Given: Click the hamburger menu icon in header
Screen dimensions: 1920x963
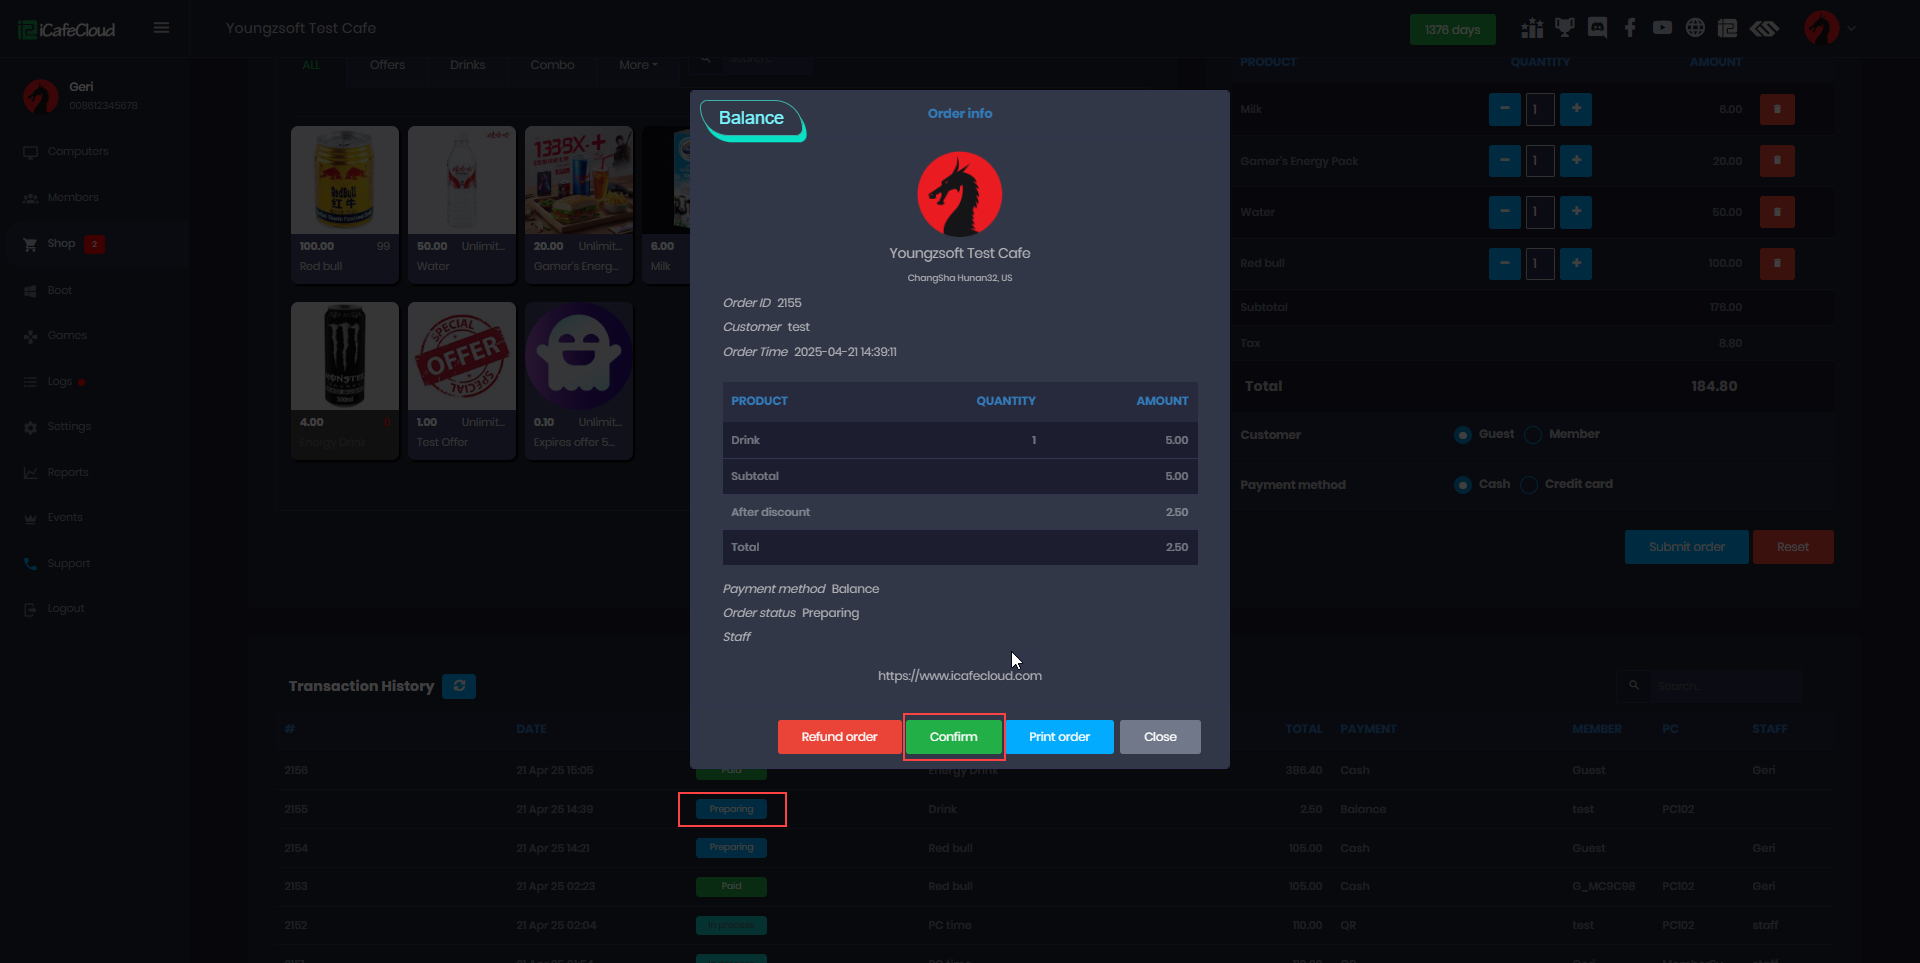Looking at the screenshot, I should [x=161, y=28].
